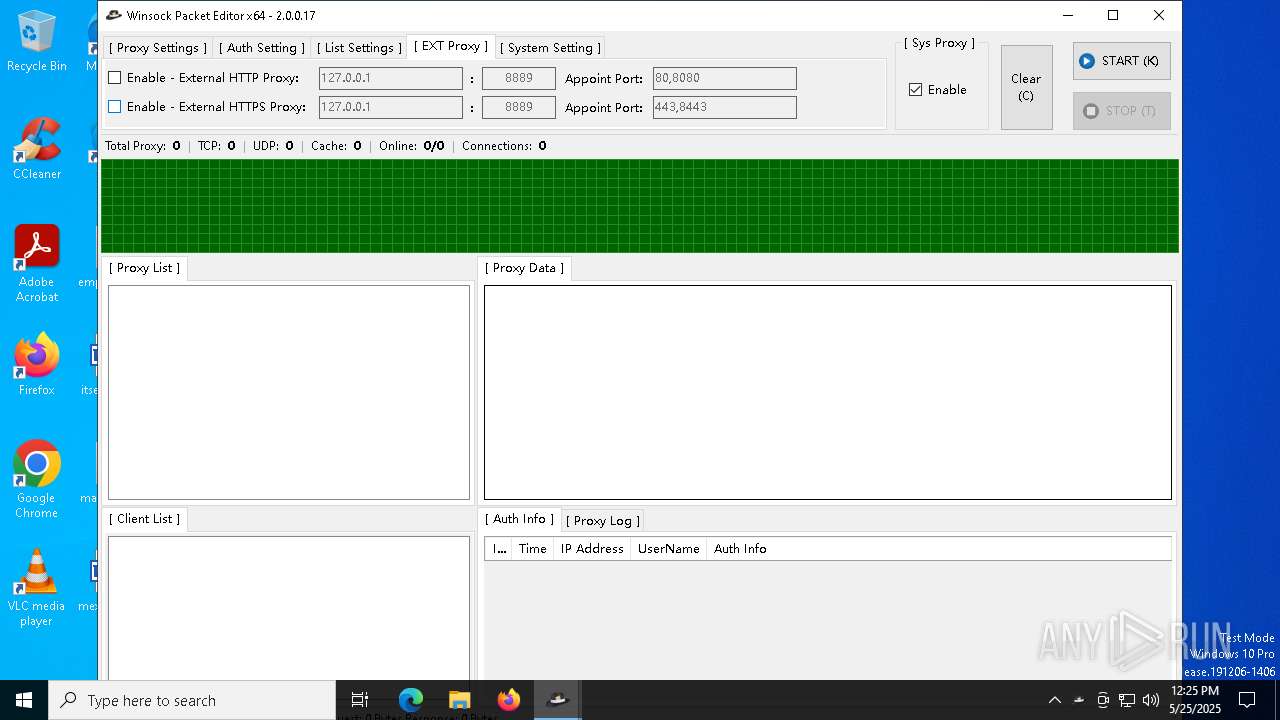Open the Recycle Bin desktop icon
The image size is (1280, 720).
[x=37, y=40]
